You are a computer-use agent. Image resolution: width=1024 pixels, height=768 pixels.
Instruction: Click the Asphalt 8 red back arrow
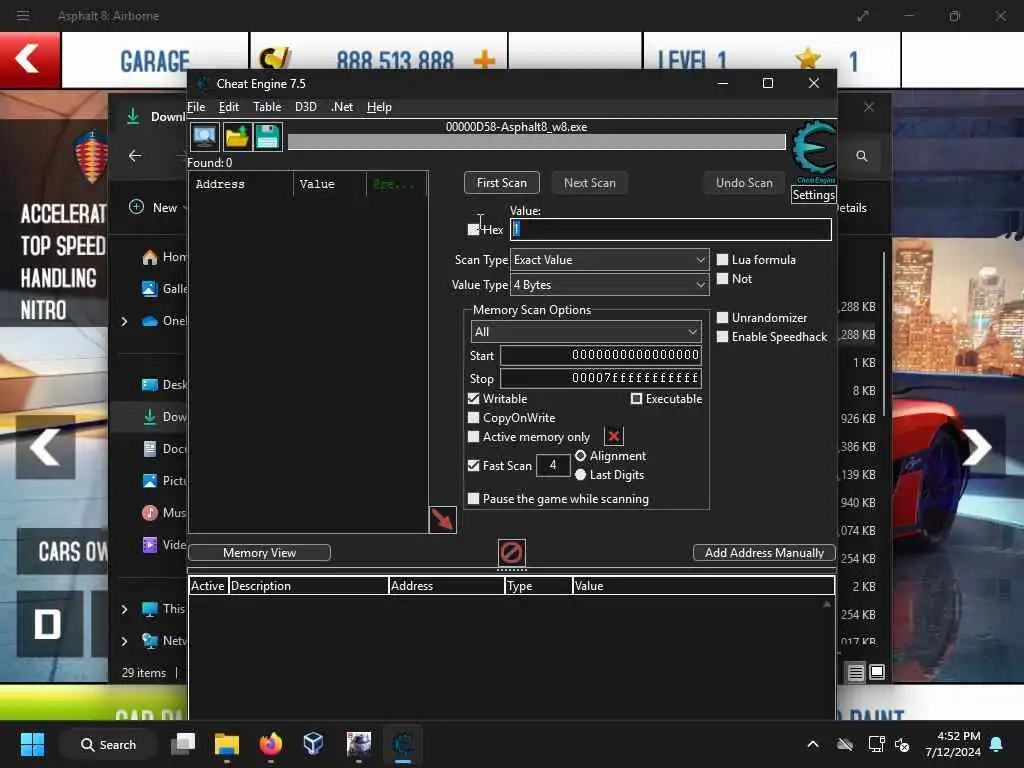pyautogui.click(x=29, y=59)
